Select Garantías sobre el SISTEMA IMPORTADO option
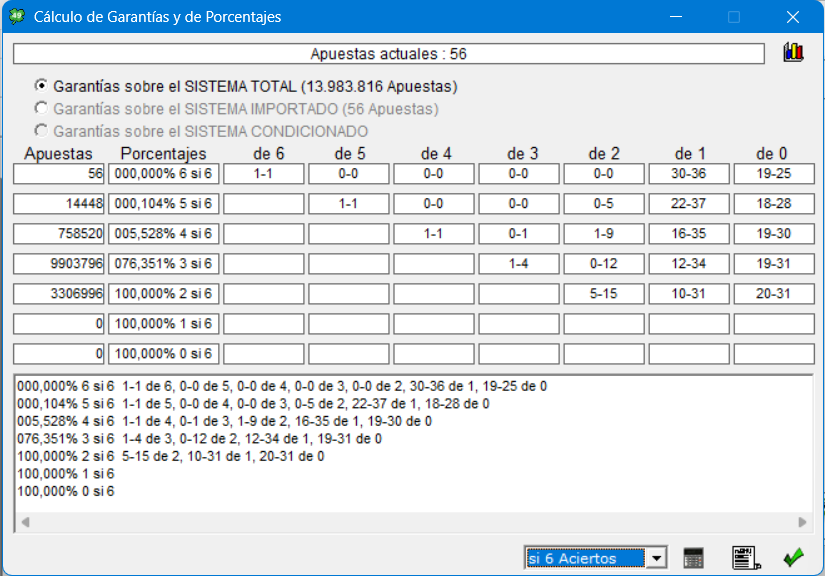Screen dimensions: 825x576 pyautogui.click(x=236, y=109)
